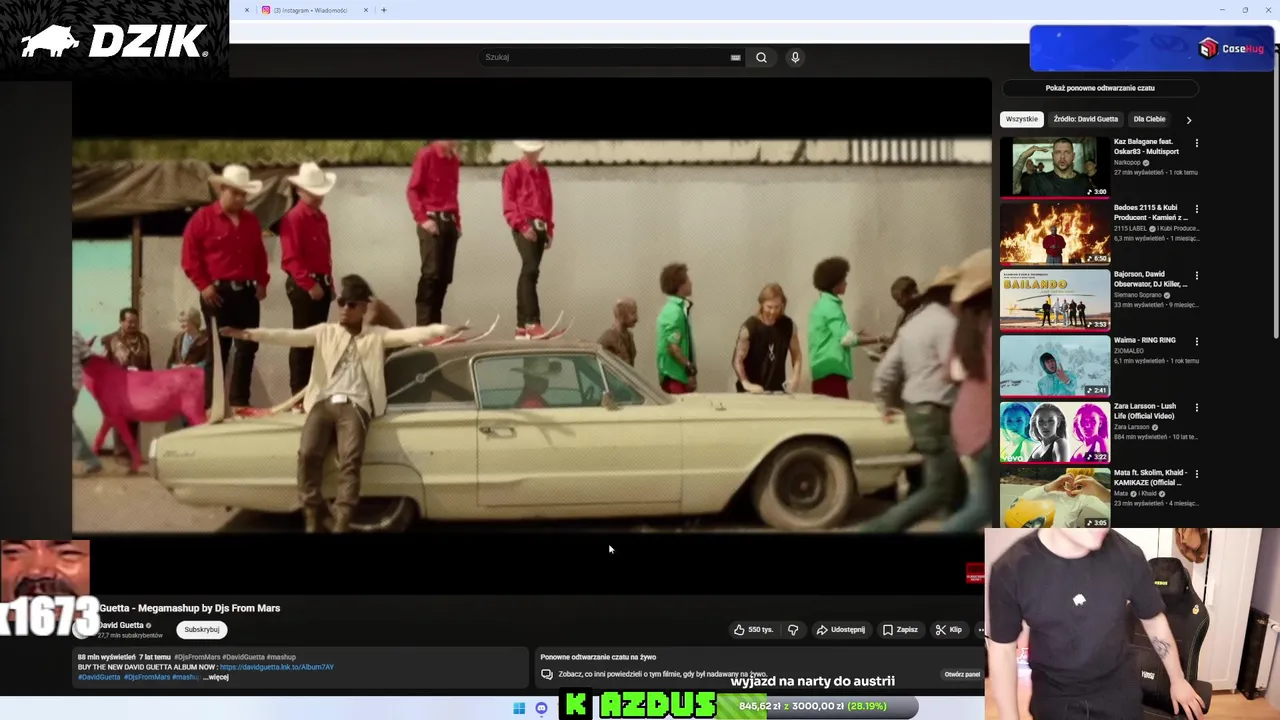
Task: Click the chat replay bubble icon
Action: click(x=547, y=674)
